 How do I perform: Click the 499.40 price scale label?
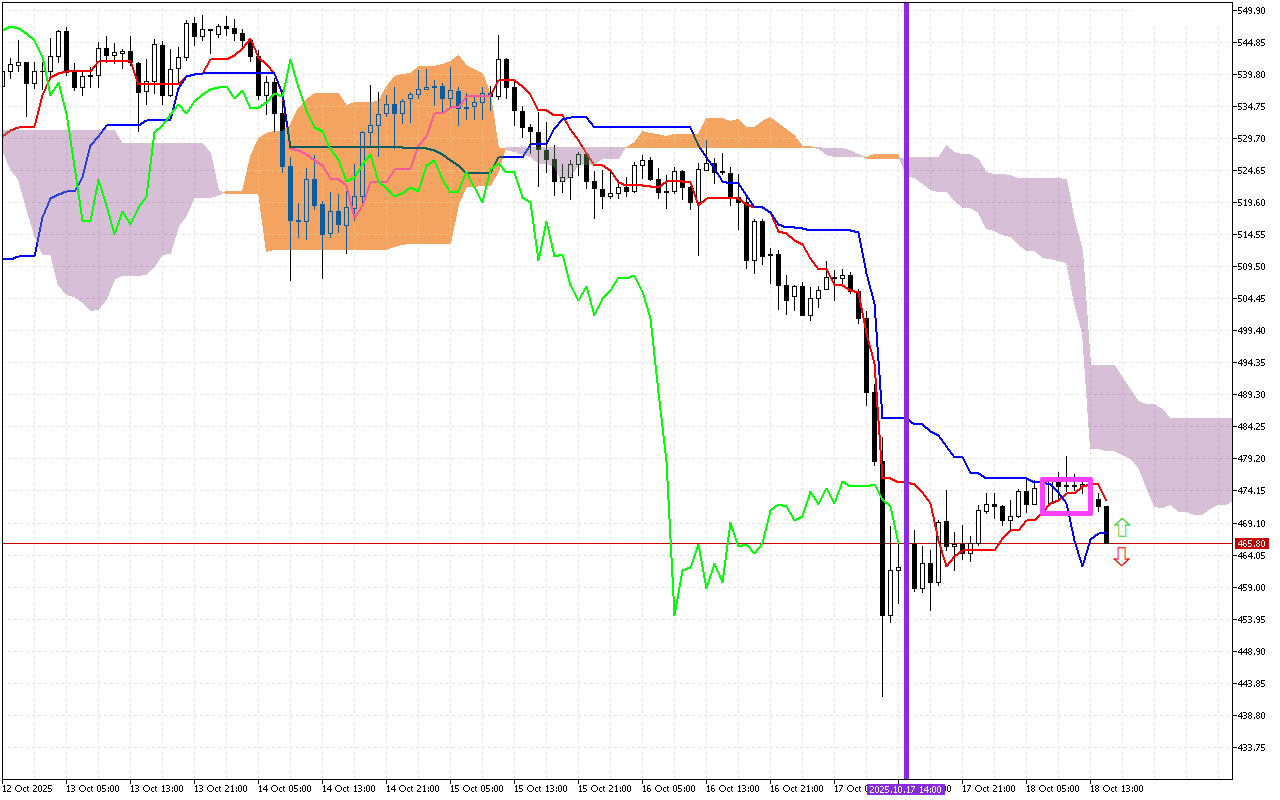pos(1252,330)
